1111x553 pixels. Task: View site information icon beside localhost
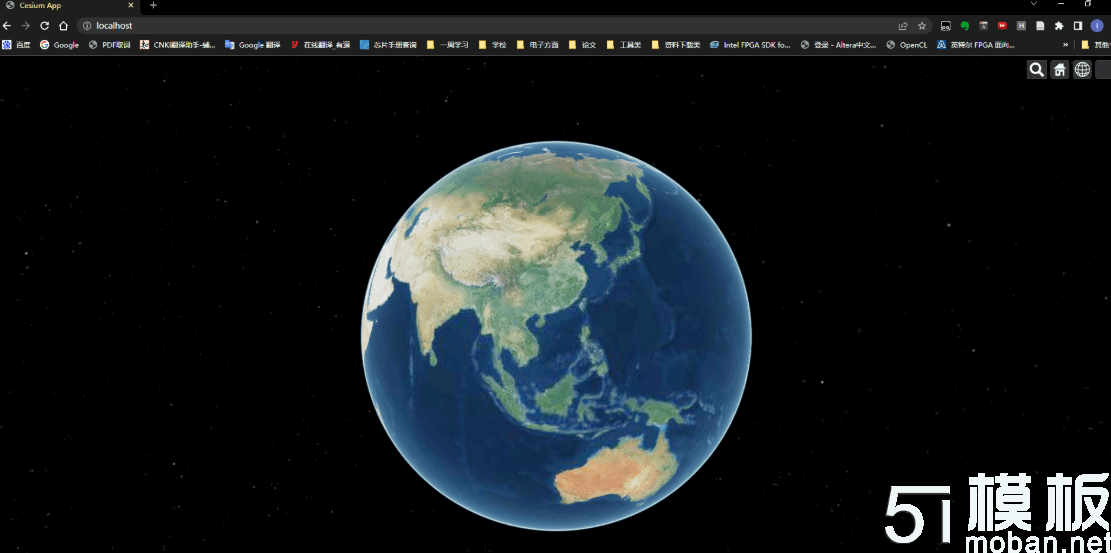coord(87,26)
